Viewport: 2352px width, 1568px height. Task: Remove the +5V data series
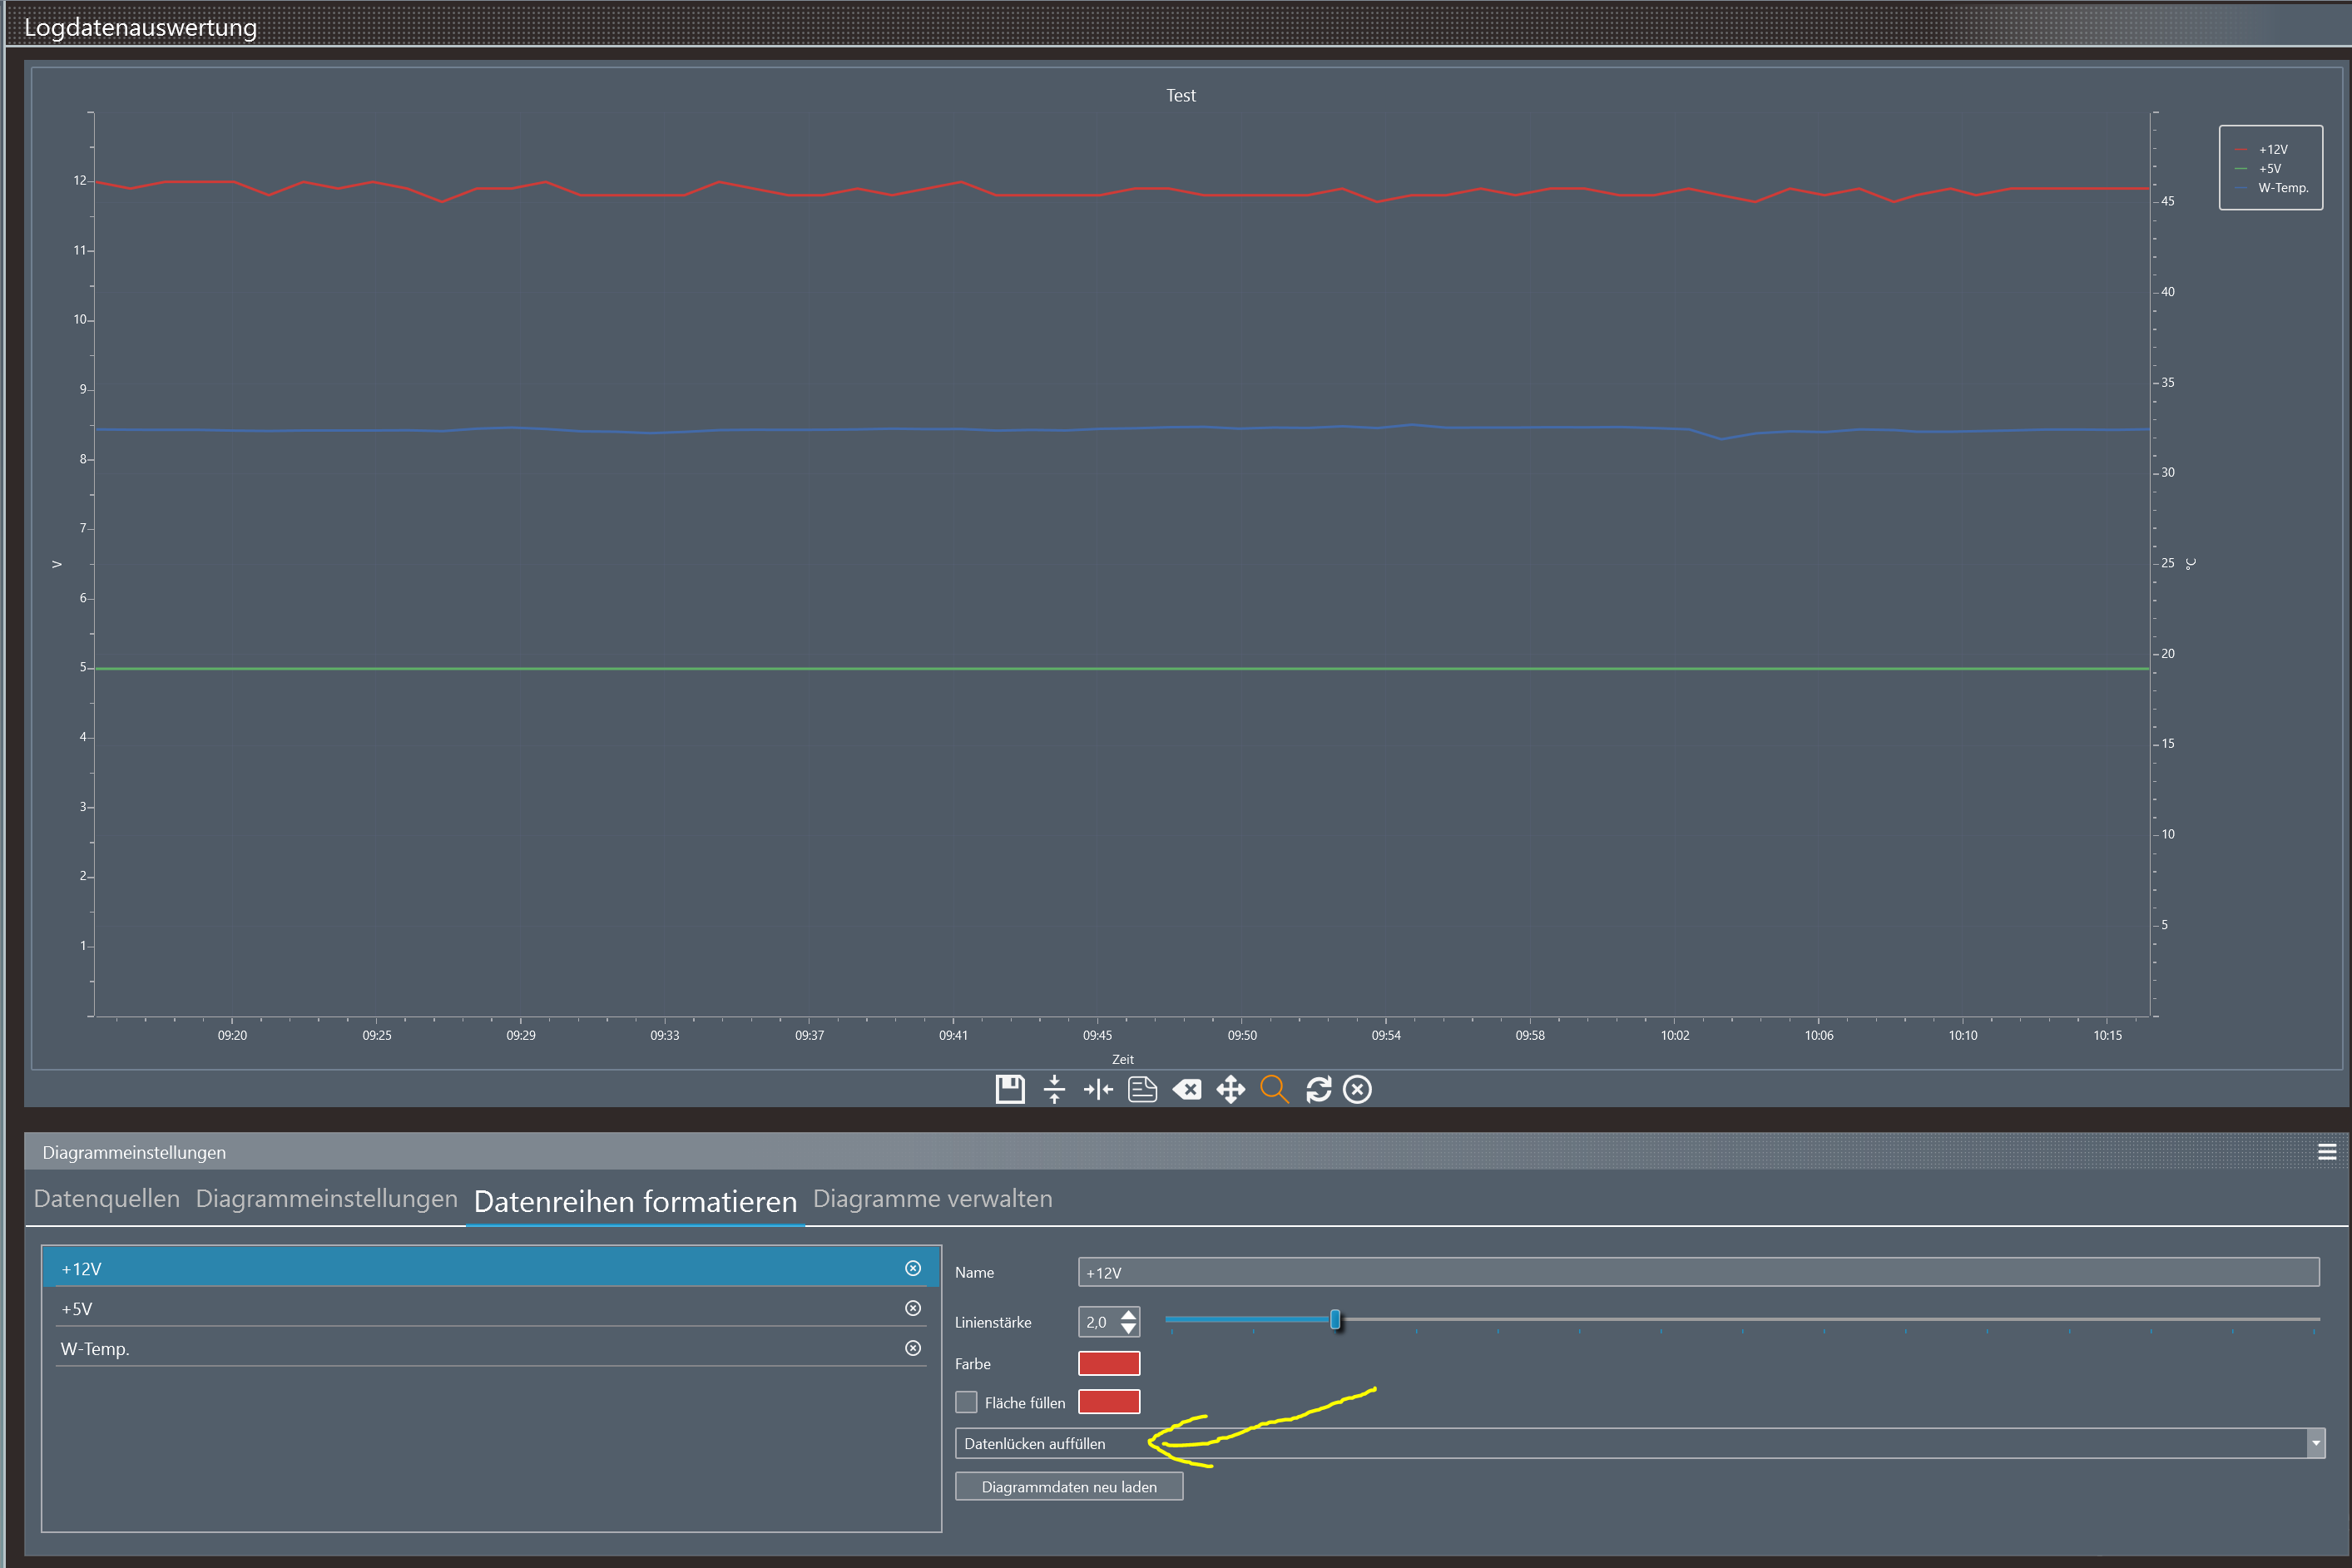click(913, 1308)
